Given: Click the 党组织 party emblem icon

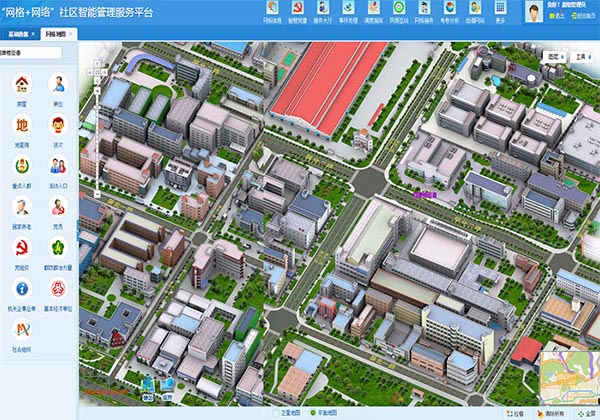Looking at the screenshot, I should [21, 247].
